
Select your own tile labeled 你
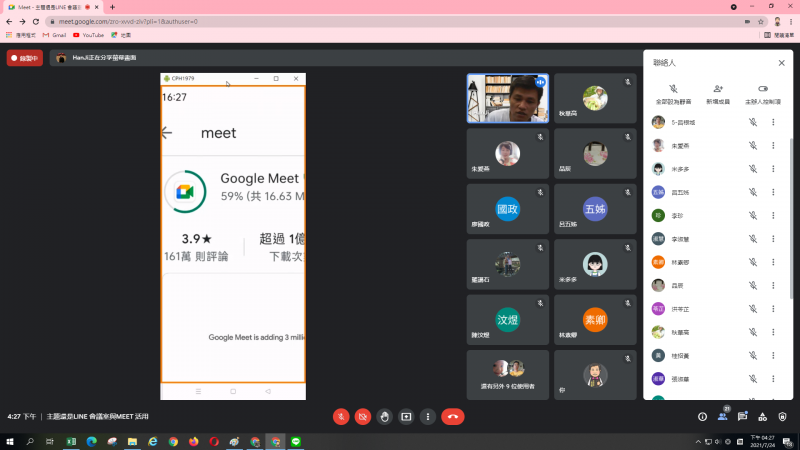[x=595, y=375]
